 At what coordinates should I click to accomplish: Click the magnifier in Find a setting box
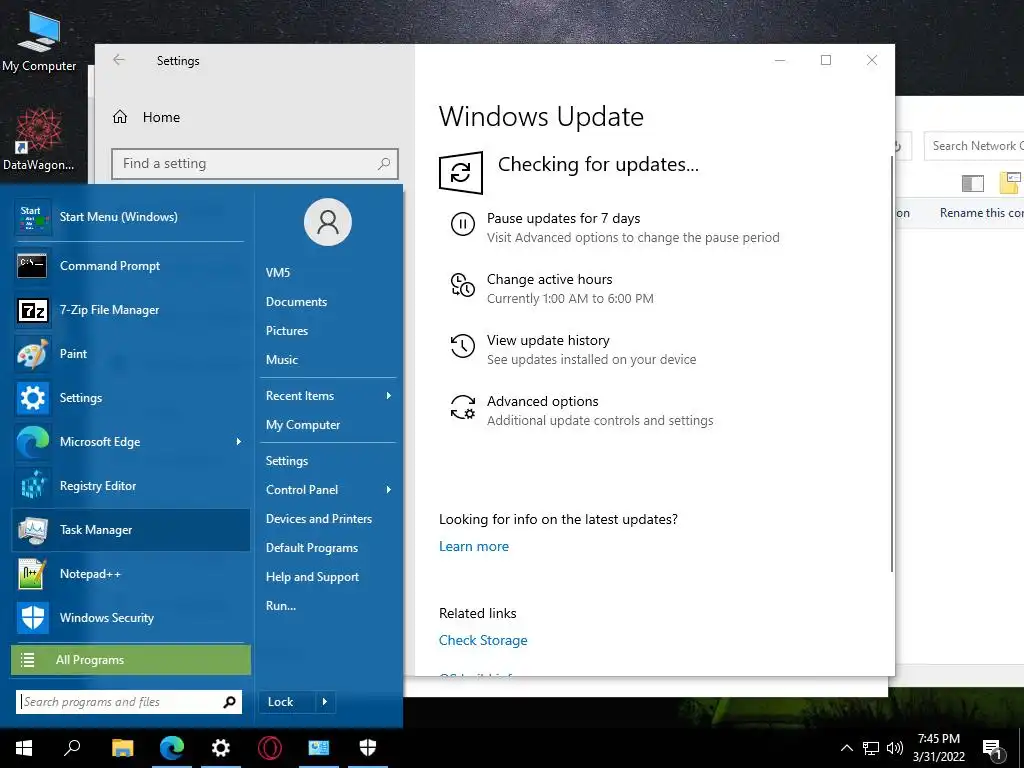[384, 164]
